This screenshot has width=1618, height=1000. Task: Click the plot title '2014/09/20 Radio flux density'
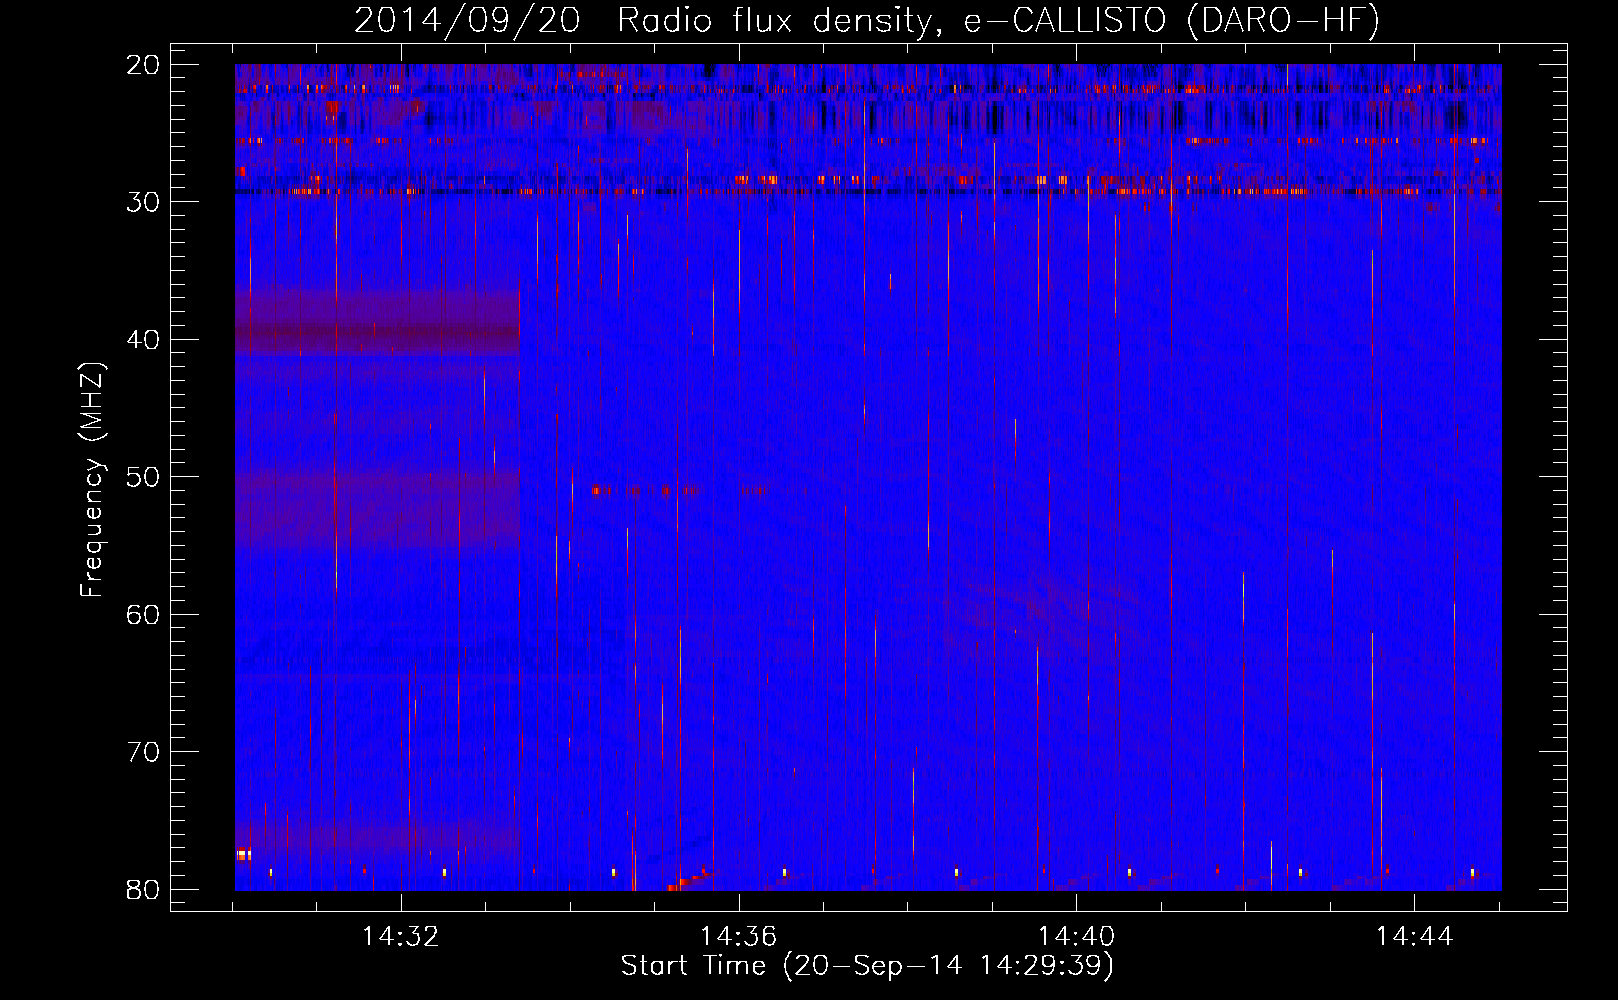click(x=649, y=20)
